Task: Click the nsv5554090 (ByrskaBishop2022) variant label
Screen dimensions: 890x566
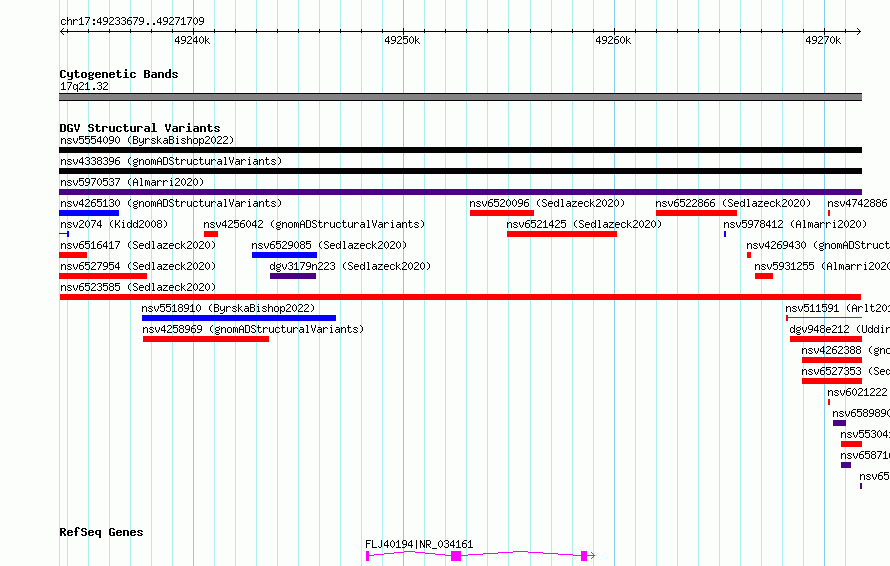Action: [x=147, y=140]
